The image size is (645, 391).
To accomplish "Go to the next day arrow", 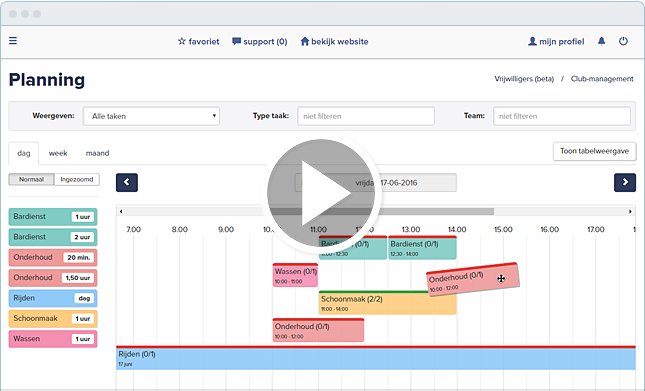I will 625,183.
